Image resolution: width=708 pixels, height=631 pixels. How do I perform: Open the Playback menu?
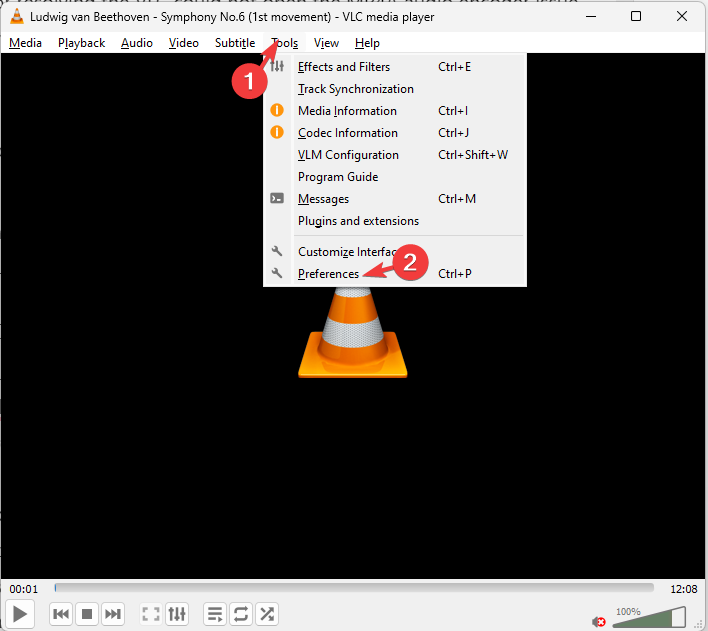(x=81, y=43)
